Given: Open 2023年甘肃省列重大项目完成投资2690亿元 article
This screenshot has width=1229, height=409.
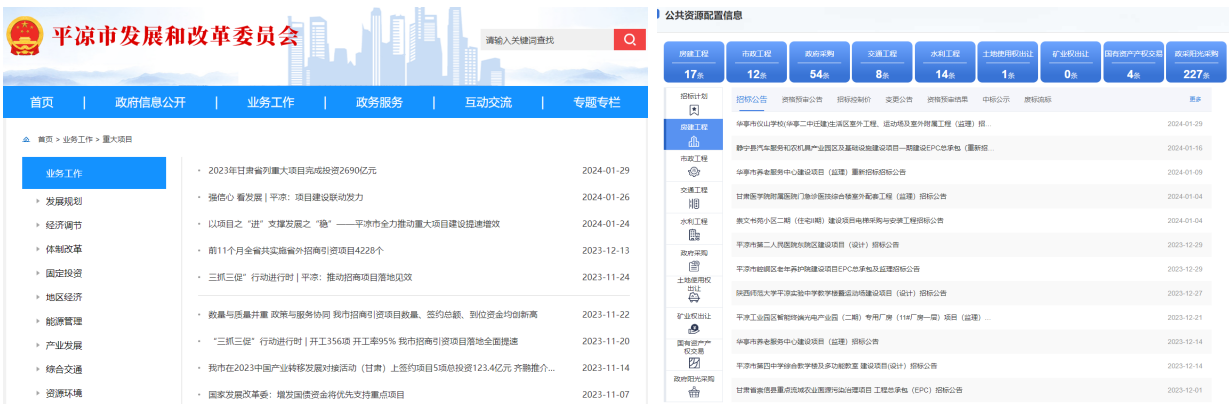Looking at the screenshot, I should 293,170.
